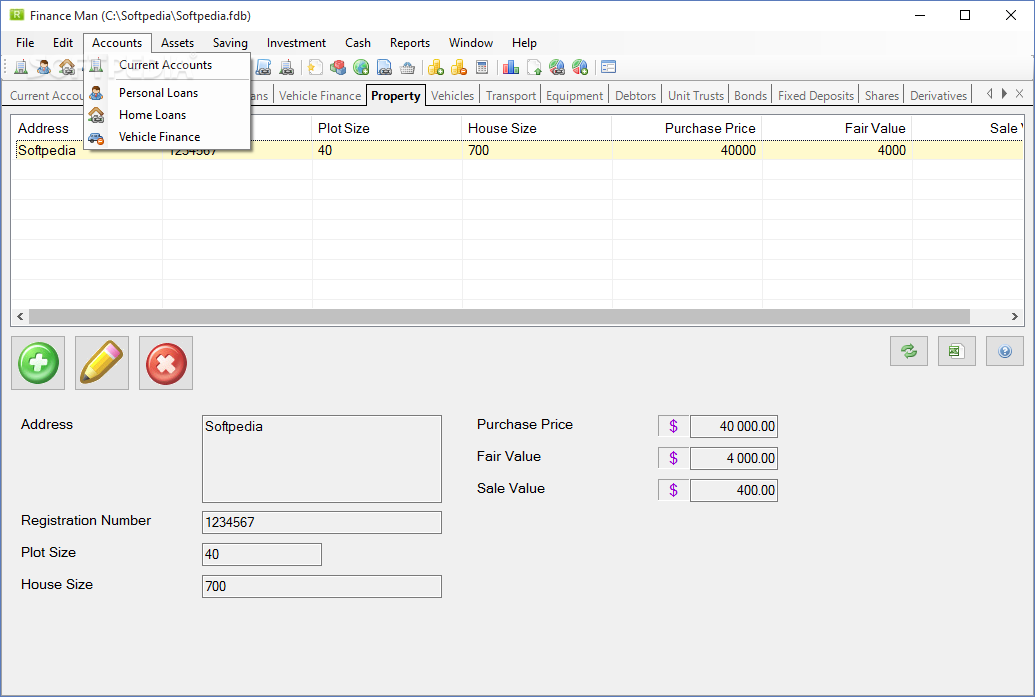Viewport: 1035px width, 697px height.
Task: Click the dollar currency button beside Purchase Price
Action: [673, 426]
